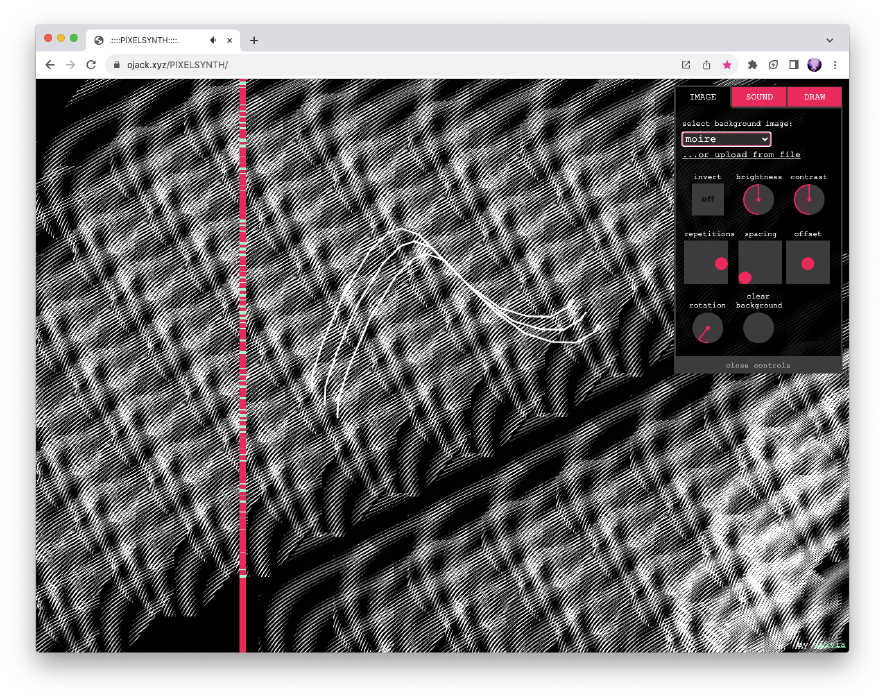The width and height of the screenshot is (885, 700).
Task: Mute tab audio via speaker icon
Action: 213,40
